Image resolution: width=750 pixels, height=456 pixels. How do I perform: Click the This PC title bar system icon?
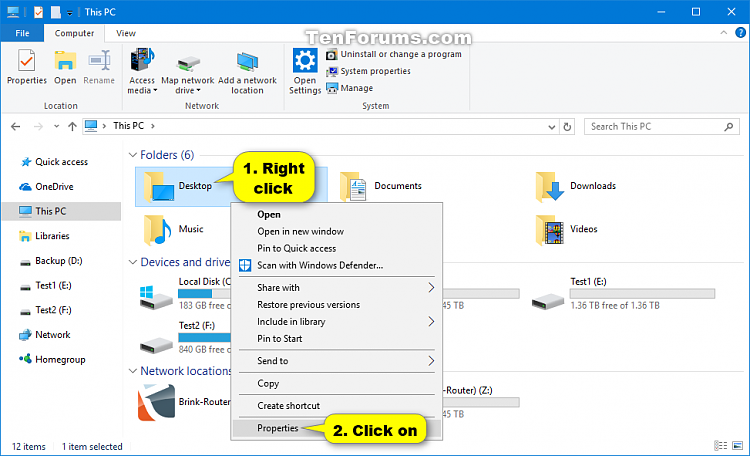click(x=13, y=12)
